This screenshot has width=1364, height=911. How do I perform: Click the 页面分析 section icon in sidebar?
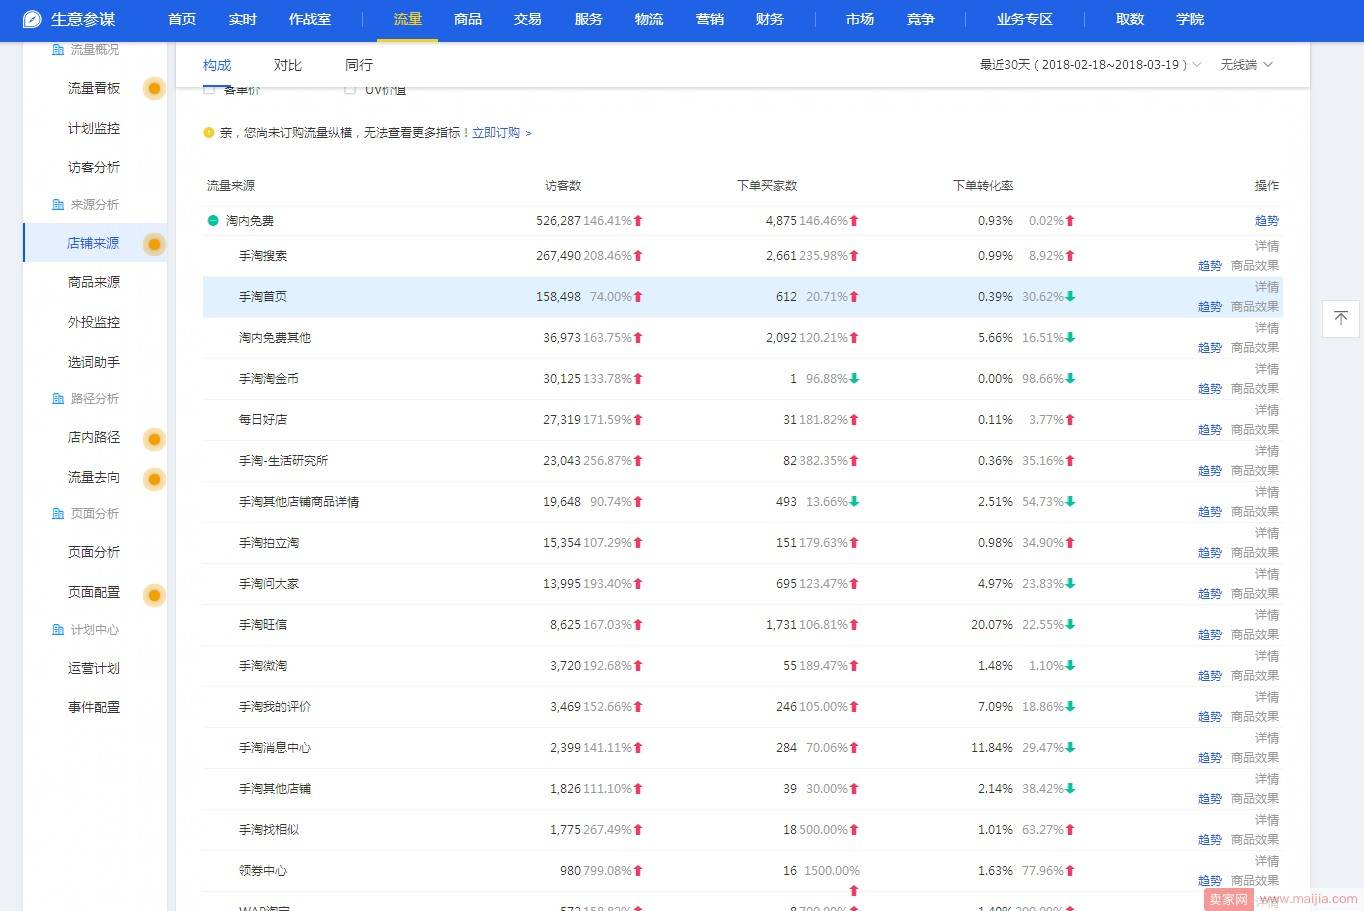(57, 513)
